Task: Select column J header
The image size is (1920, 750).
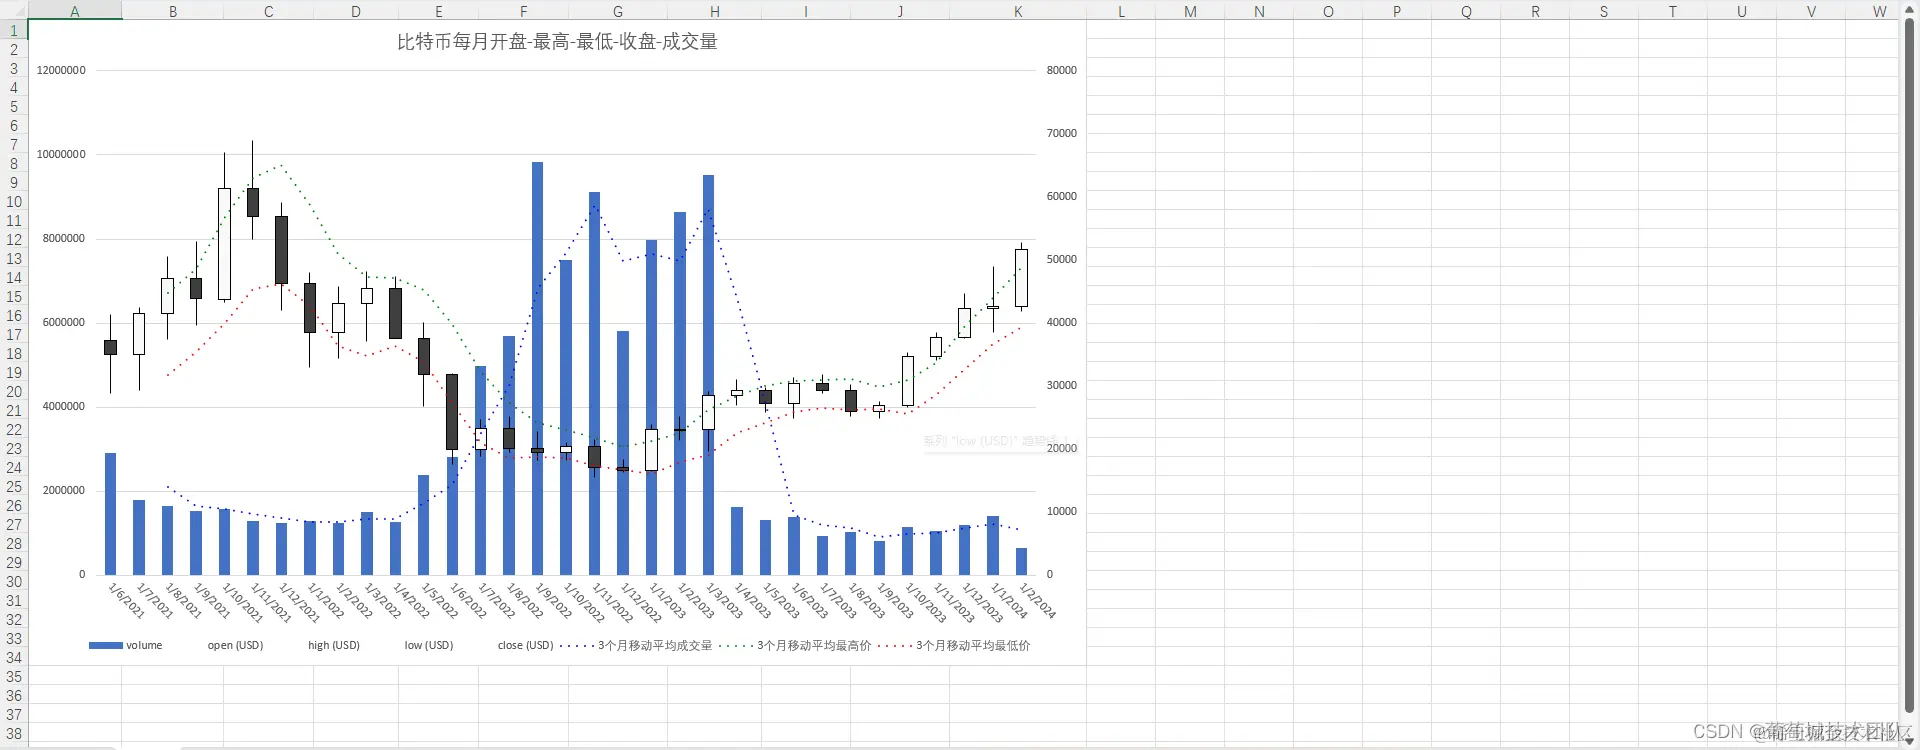Action: coord(900,12)
